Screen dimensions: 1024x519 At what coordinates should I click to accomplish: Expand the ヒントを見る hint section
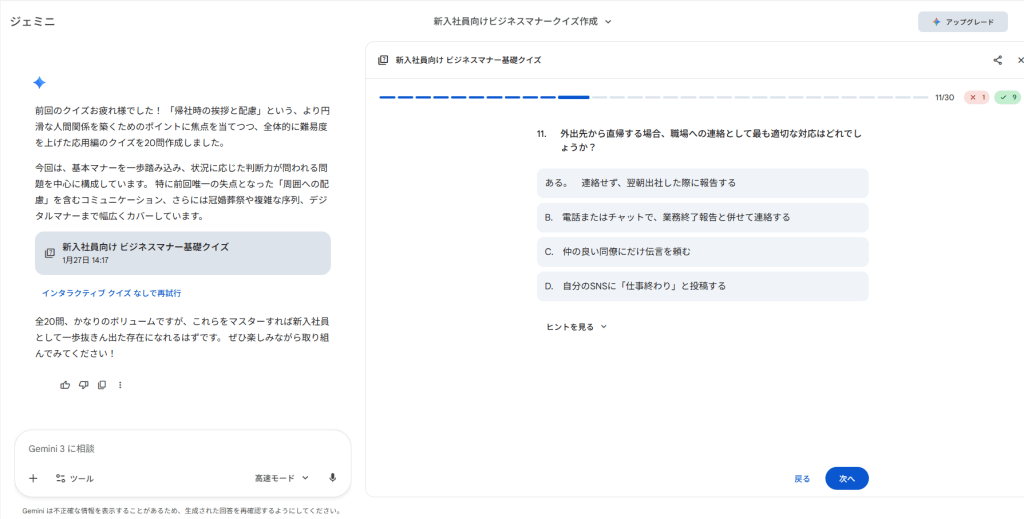coord(576,327)
